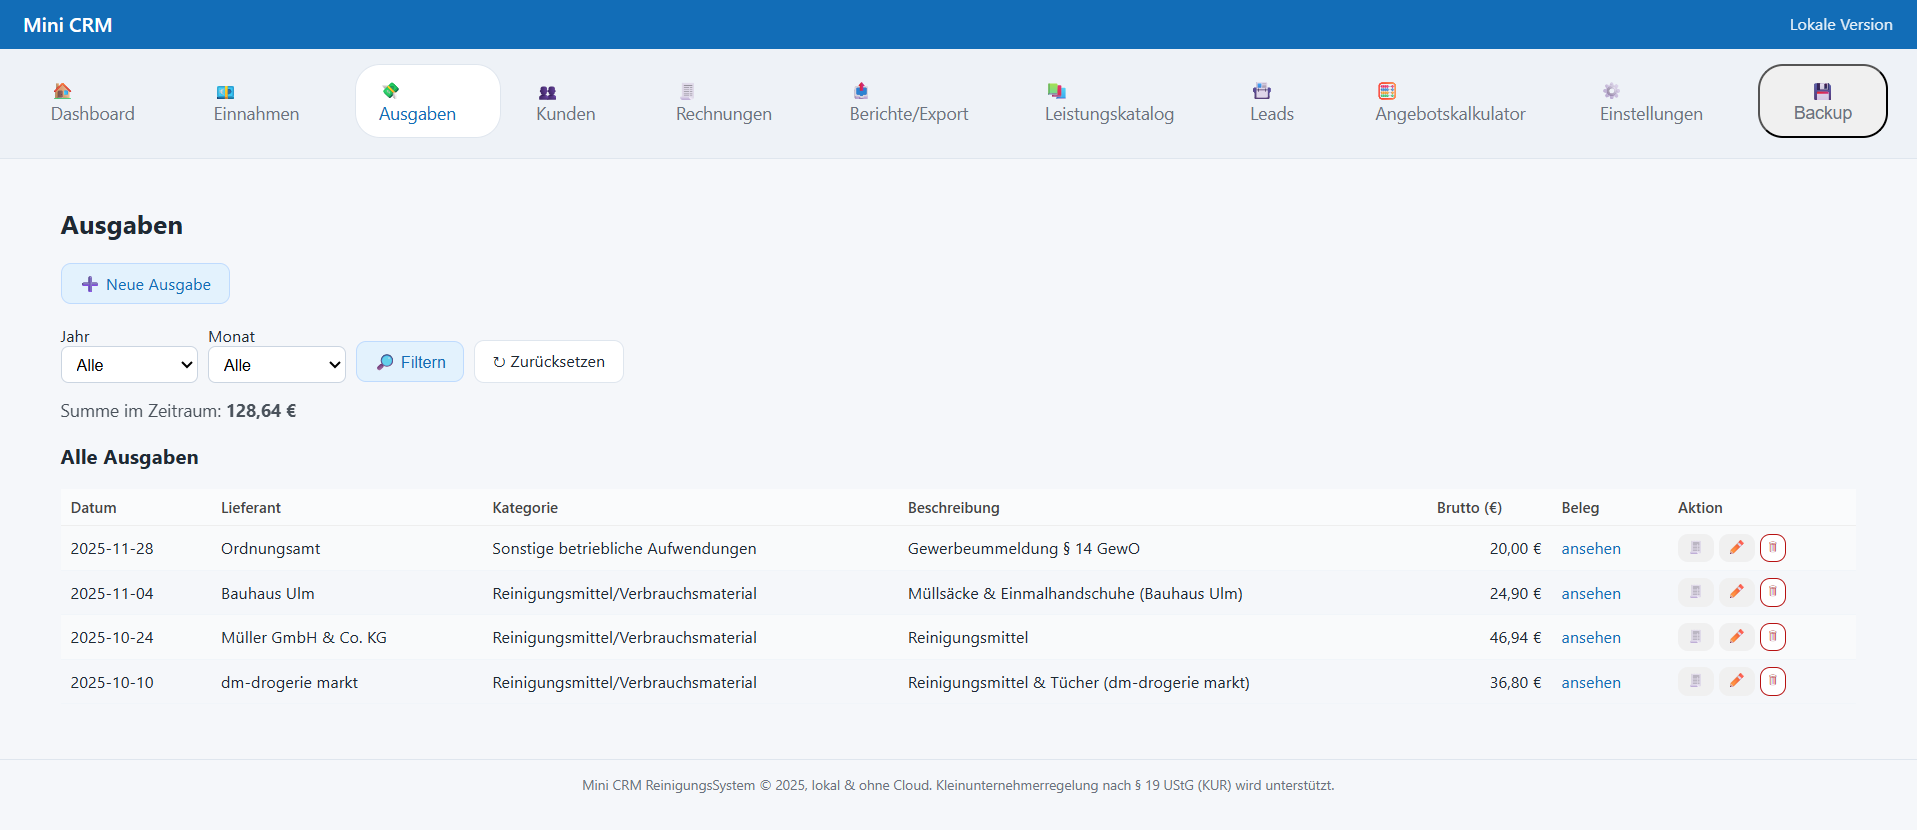
Task: Edit the dm-drogerie markt expense entry
Action: coord(1736,682)
